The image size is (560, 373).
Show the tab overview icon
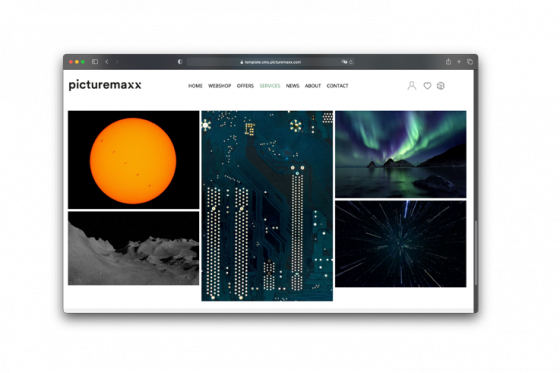(470, 62)
